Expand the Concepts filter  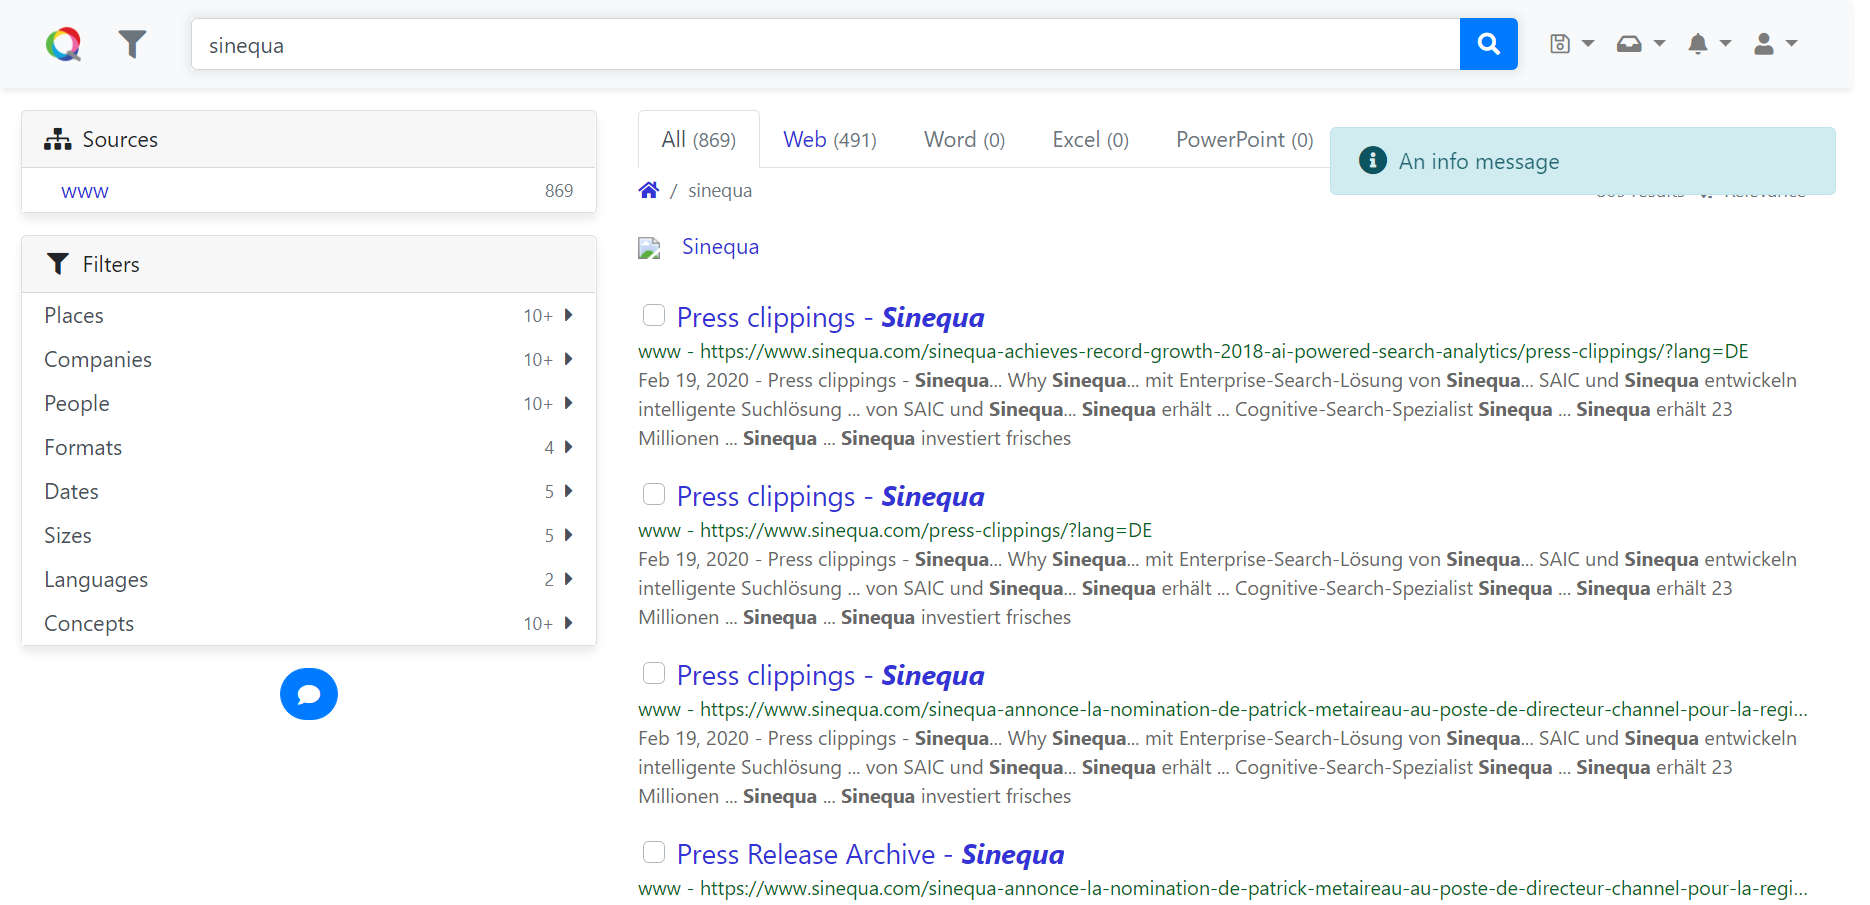click(x=309, y=623)
